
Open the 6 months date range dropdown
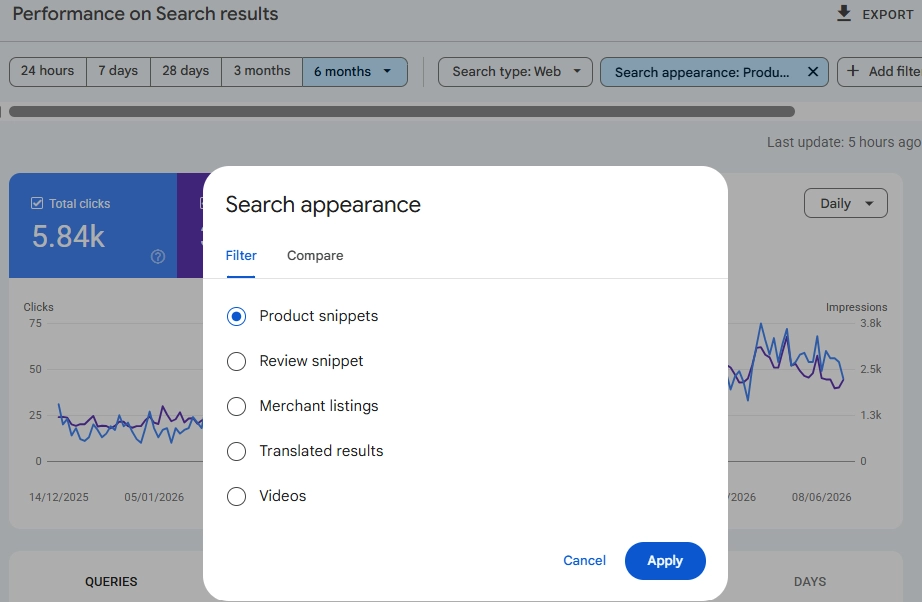[355, 72]
